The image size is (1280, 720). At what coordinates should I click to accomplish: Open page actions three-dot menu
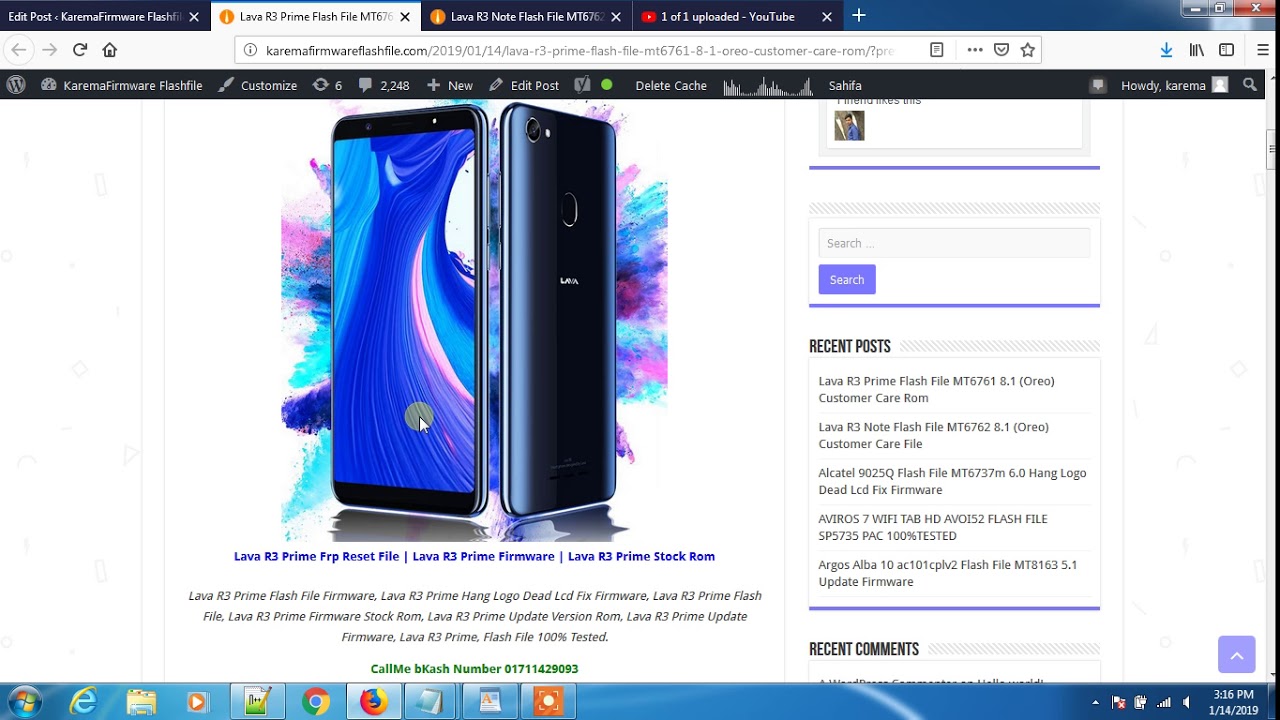click(x=975, y=50)
